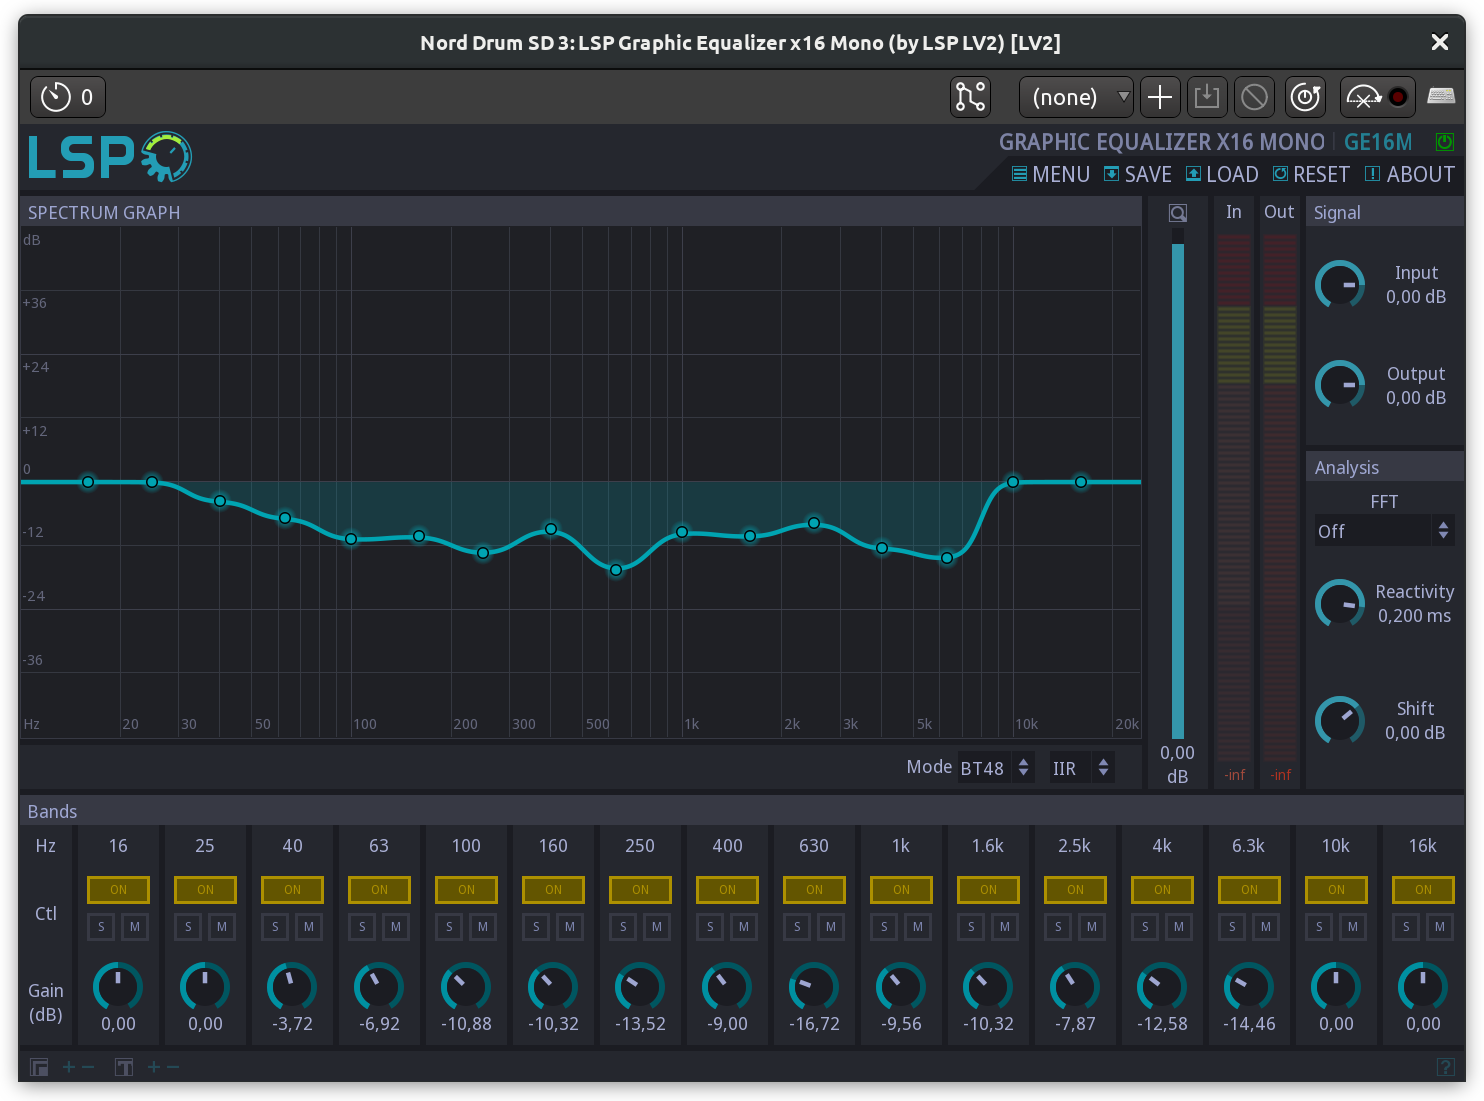1484x1101 pixels.
Task: Mute the 1.6k band
Action: [x=1005, y=927]
